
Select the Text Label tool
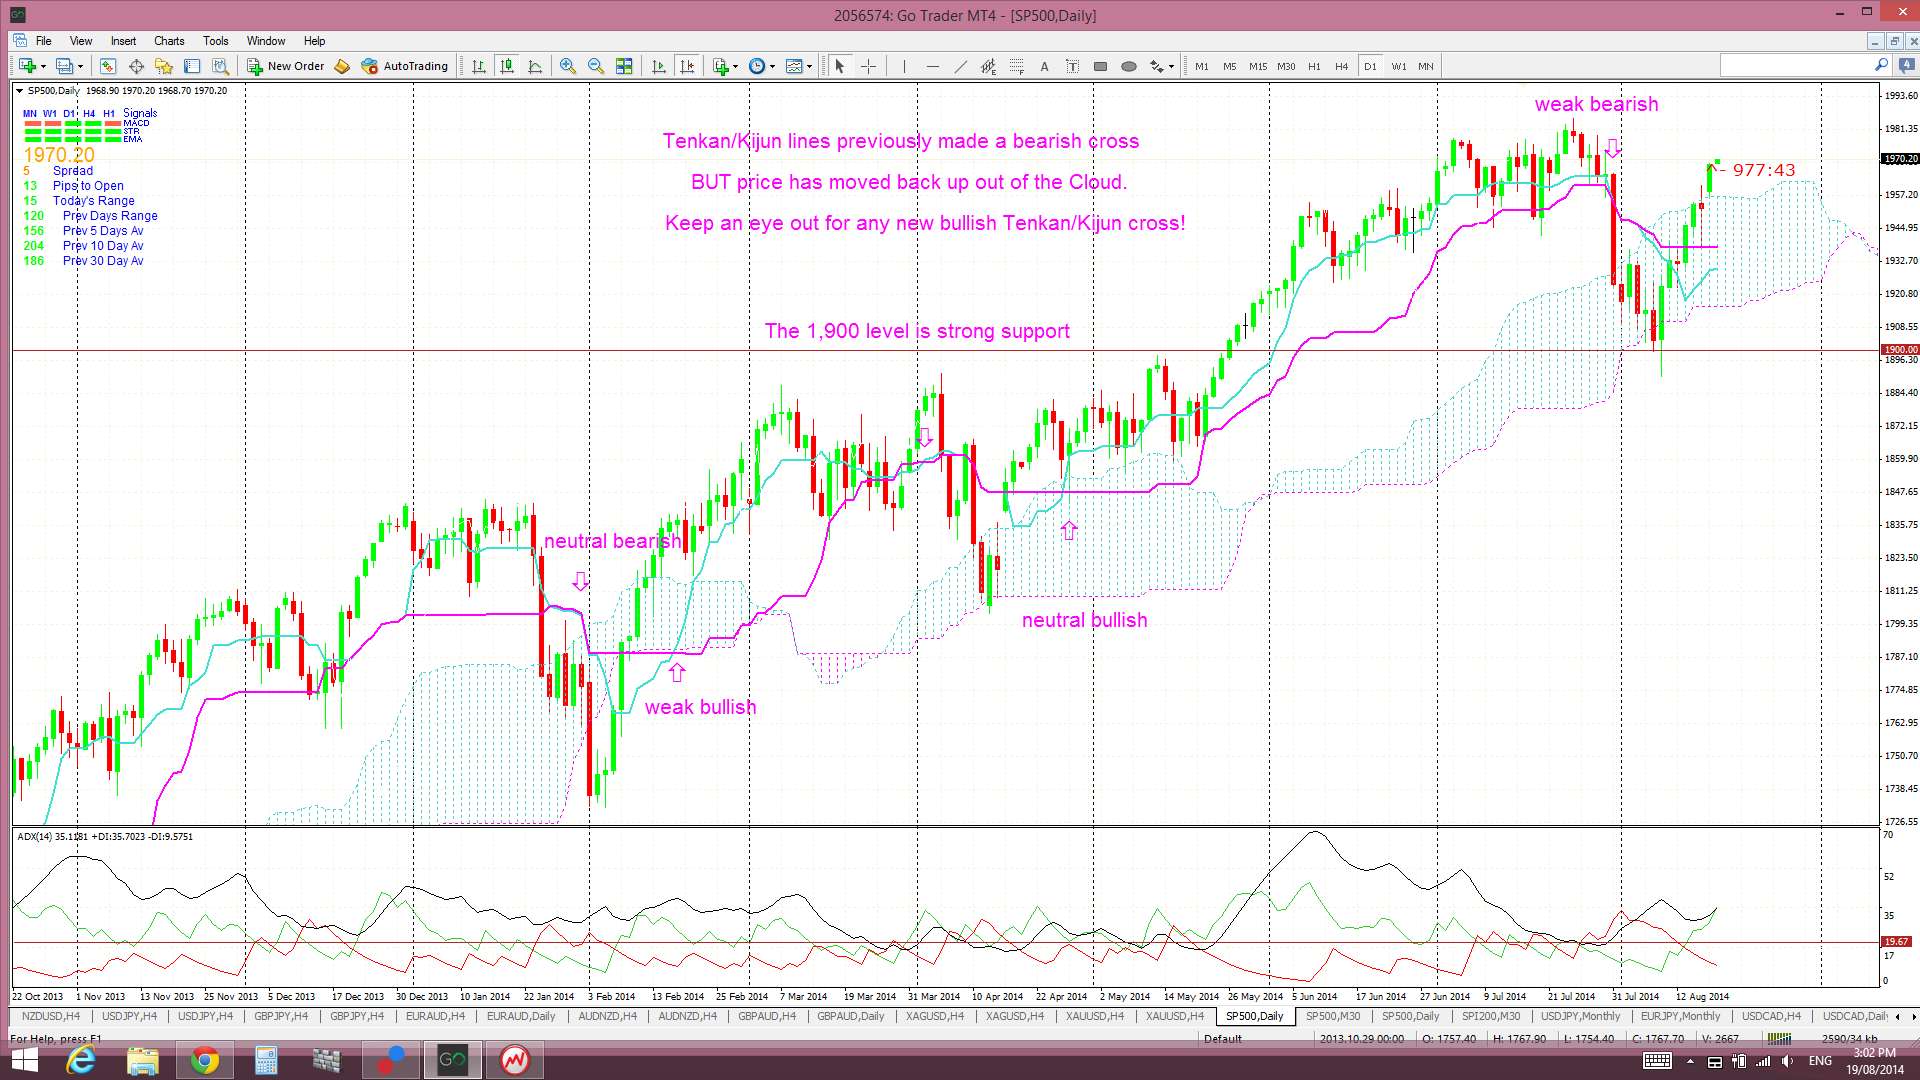[1072, 66]
